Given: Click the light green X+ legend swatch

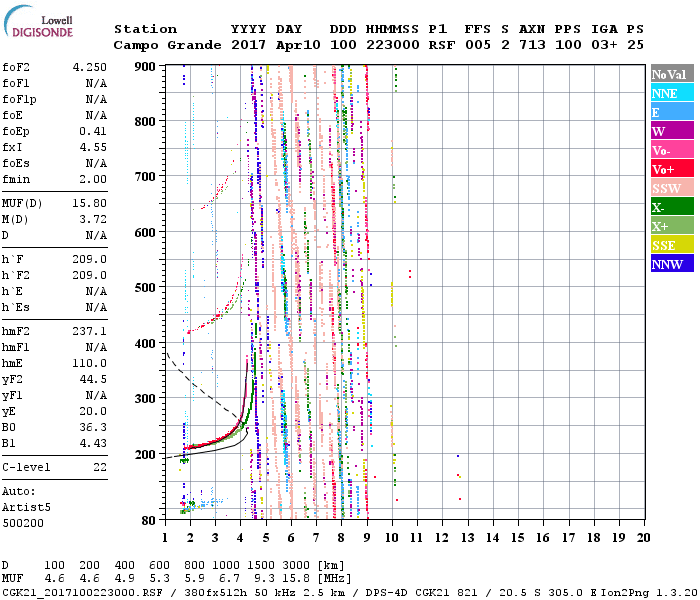Looking at the screenshot, I should (x=672, y=226).
